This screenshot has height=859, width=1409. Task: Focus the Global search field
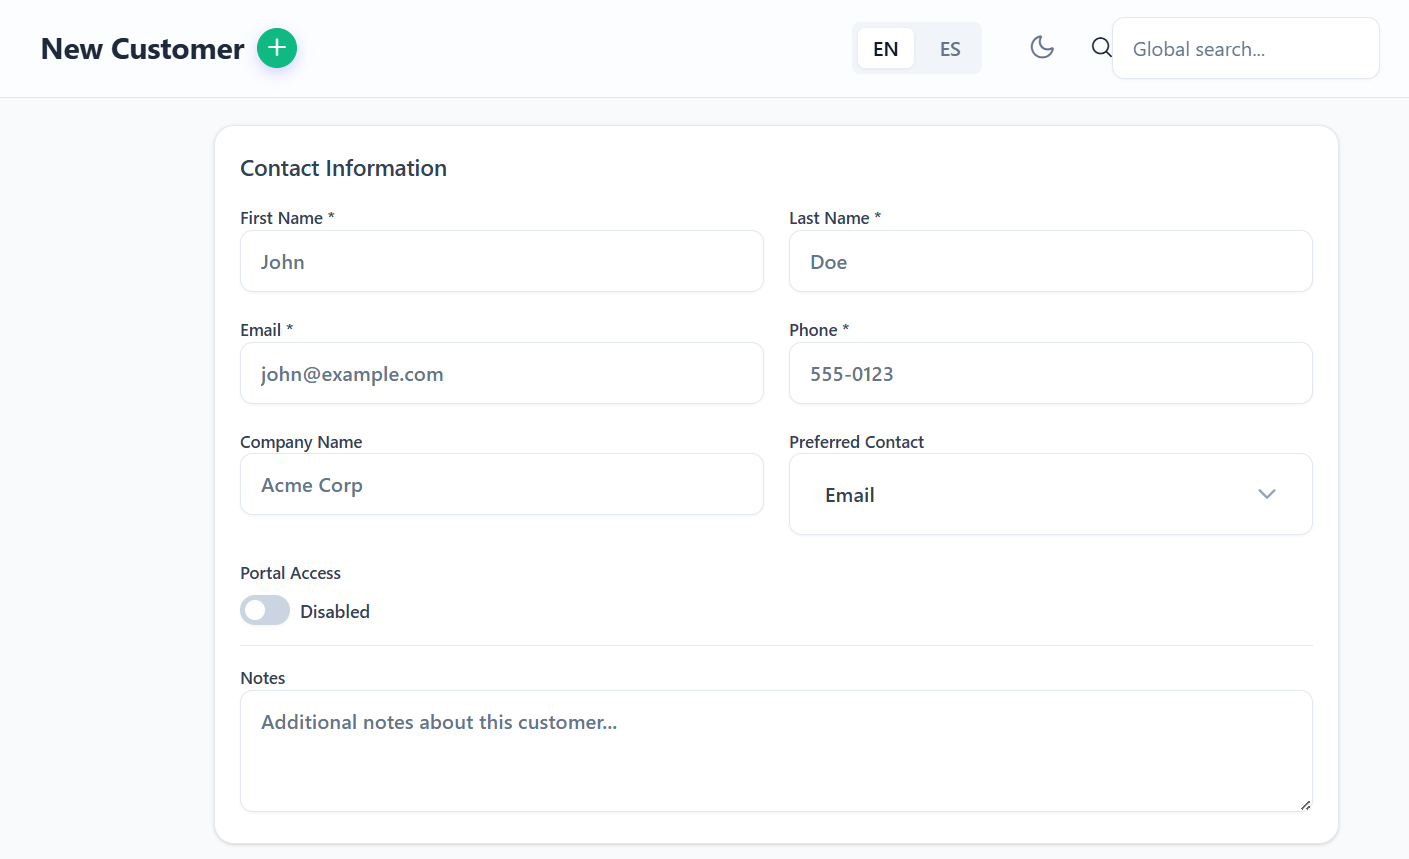pos(1246,48)
